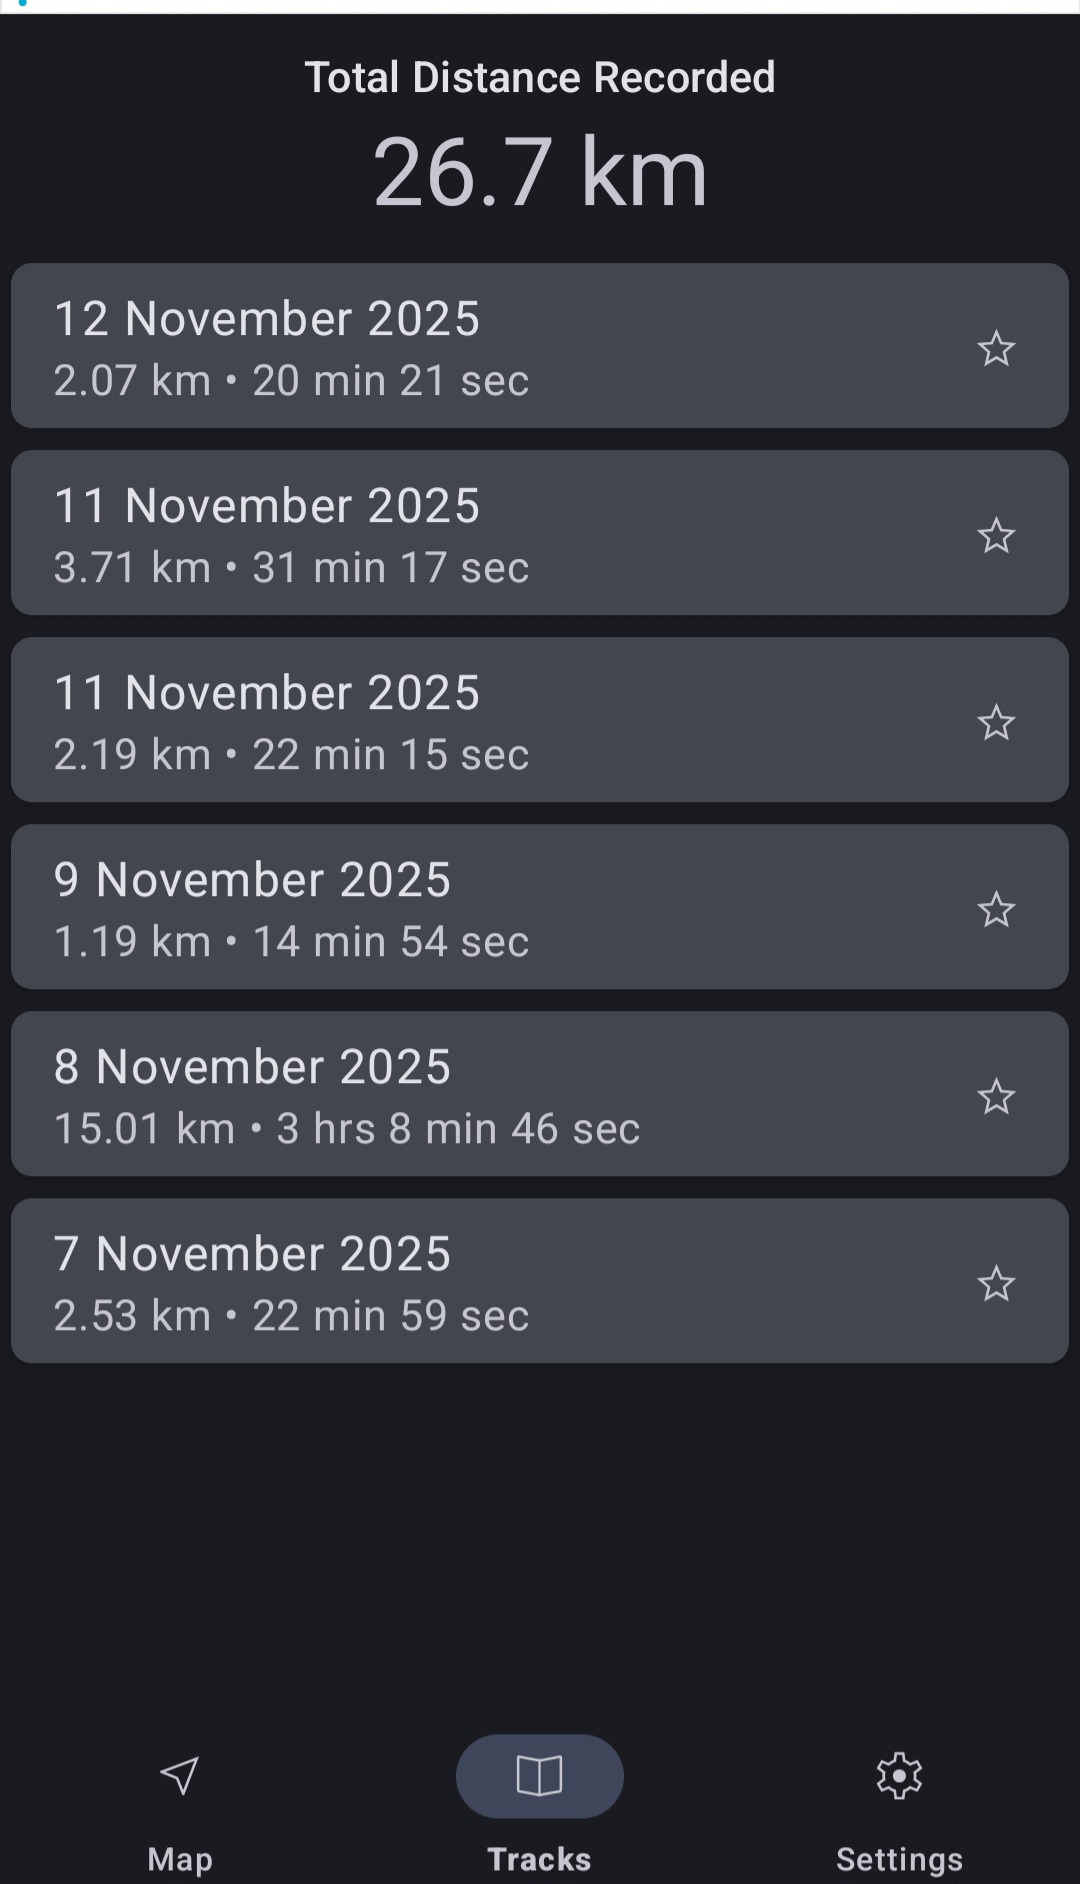Favorite the 3.71 km track with its star
Viewport: 1080px width, 1884px height.
pyautogui.click(x=996, y=536)
